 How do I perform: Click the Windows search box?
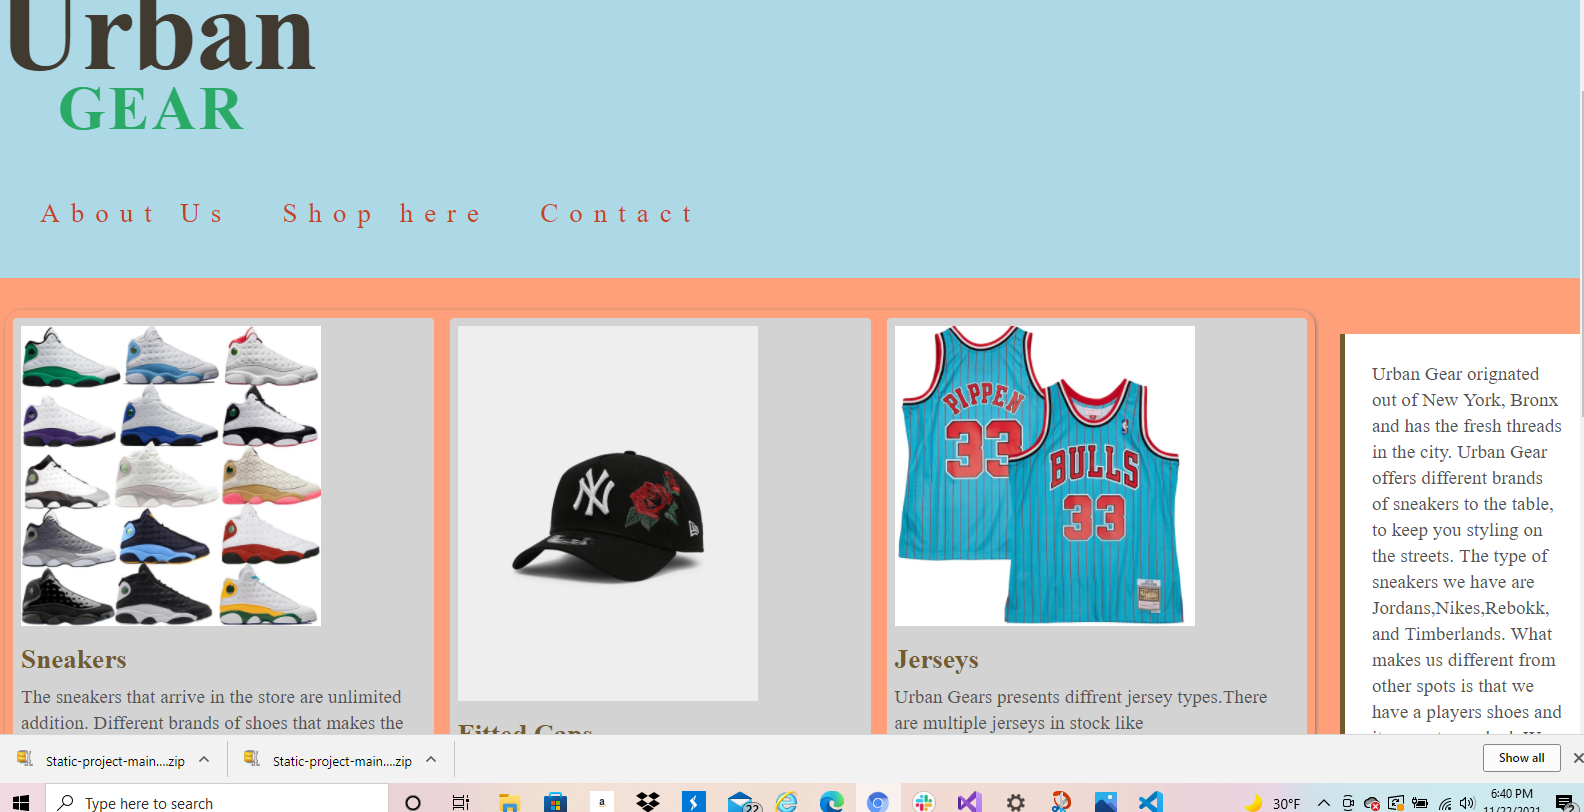pyautogui.click(x=218, y=802)
